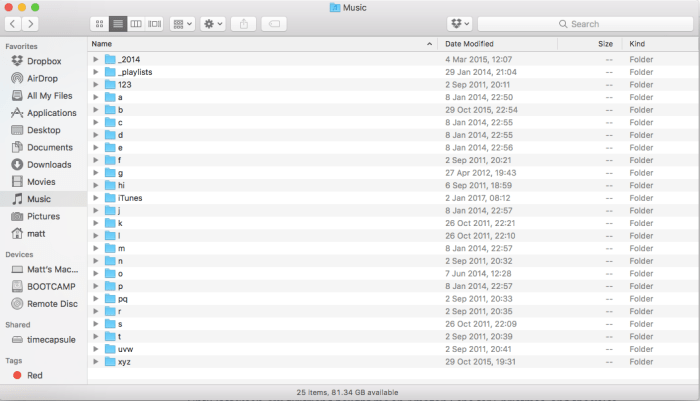
Task: Expand the _playlists folder disclosure triangle
Action: pos(96,72)
